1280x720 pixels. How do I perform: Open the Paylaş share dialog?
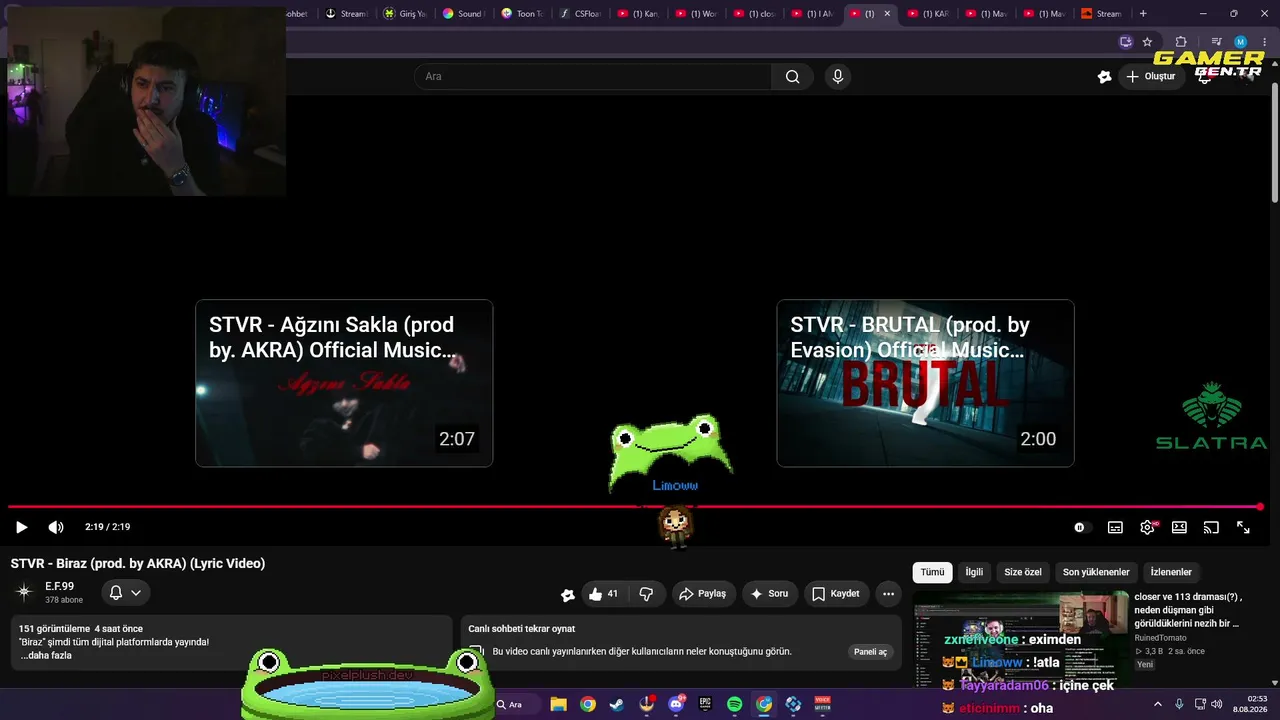coord(703,594)
